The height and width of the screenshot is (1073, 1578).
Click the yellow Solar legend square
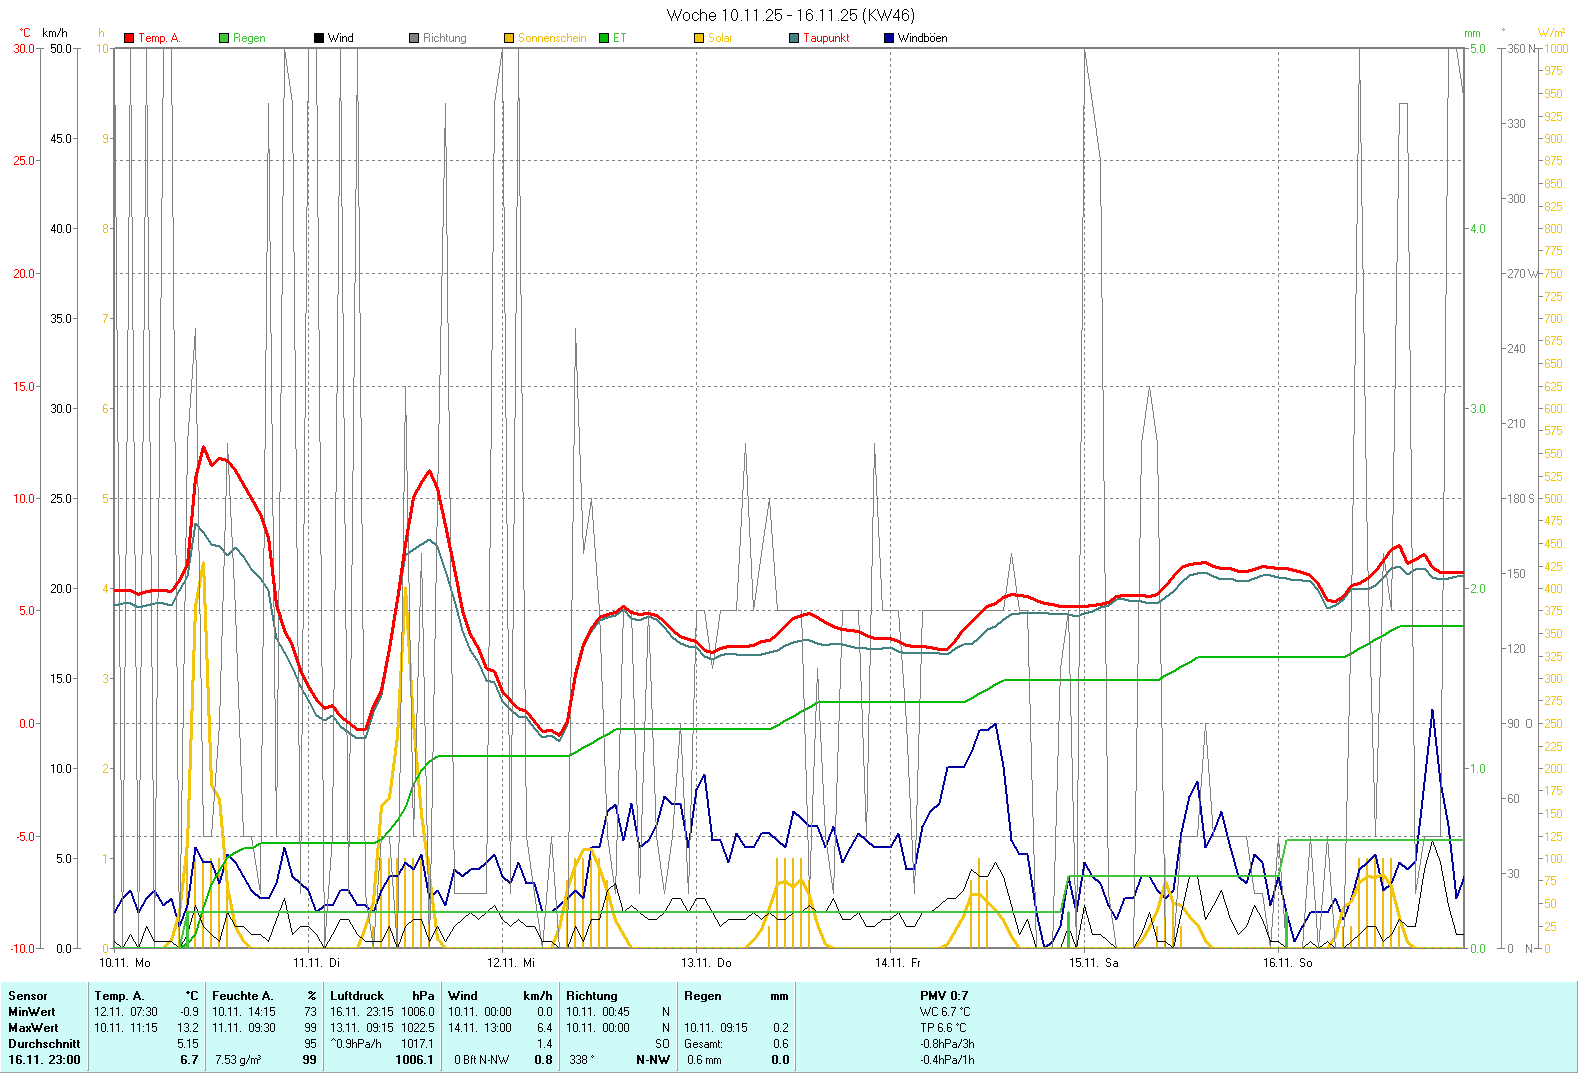699,38
